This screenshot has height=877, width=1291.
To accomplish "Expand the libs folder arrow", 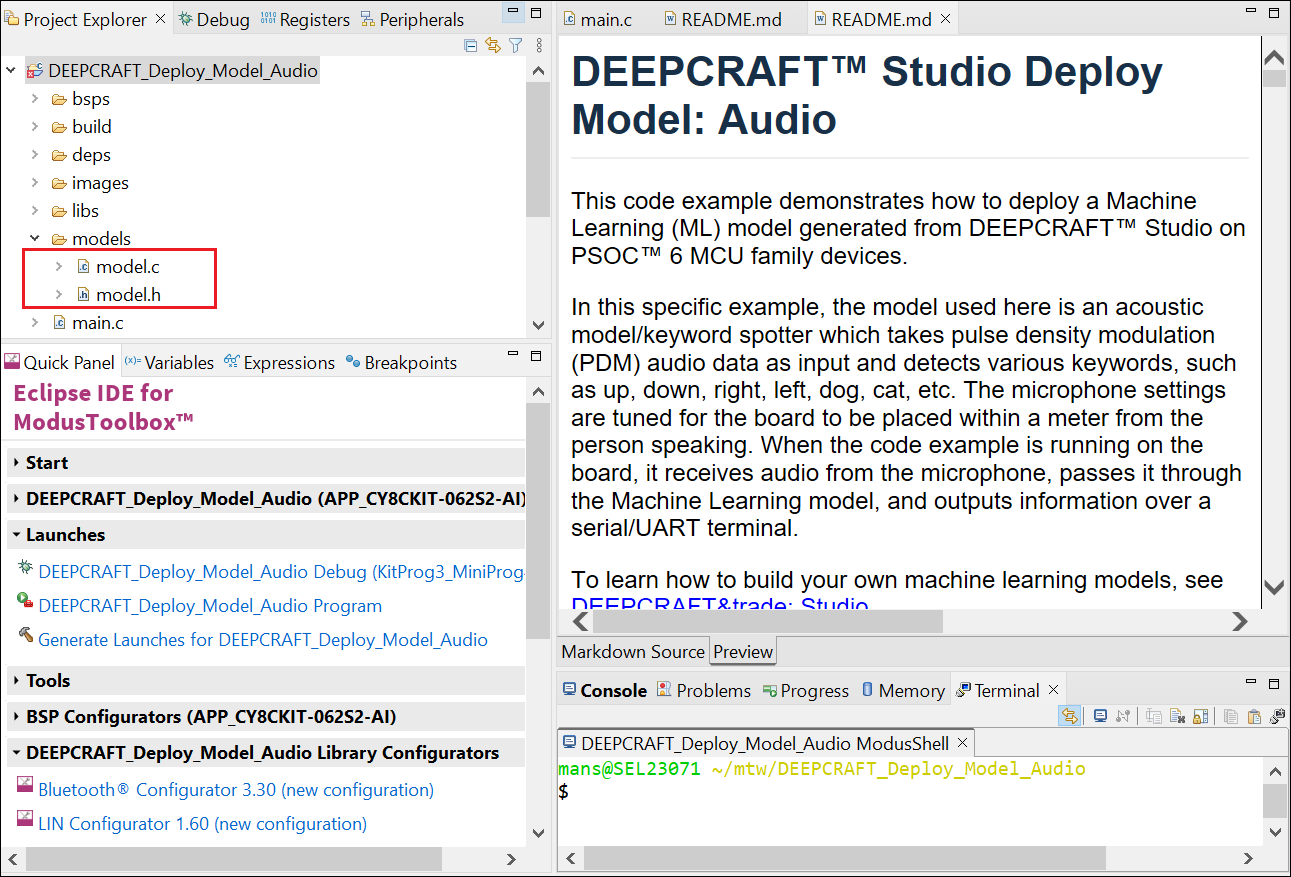I will click(35, 211).
